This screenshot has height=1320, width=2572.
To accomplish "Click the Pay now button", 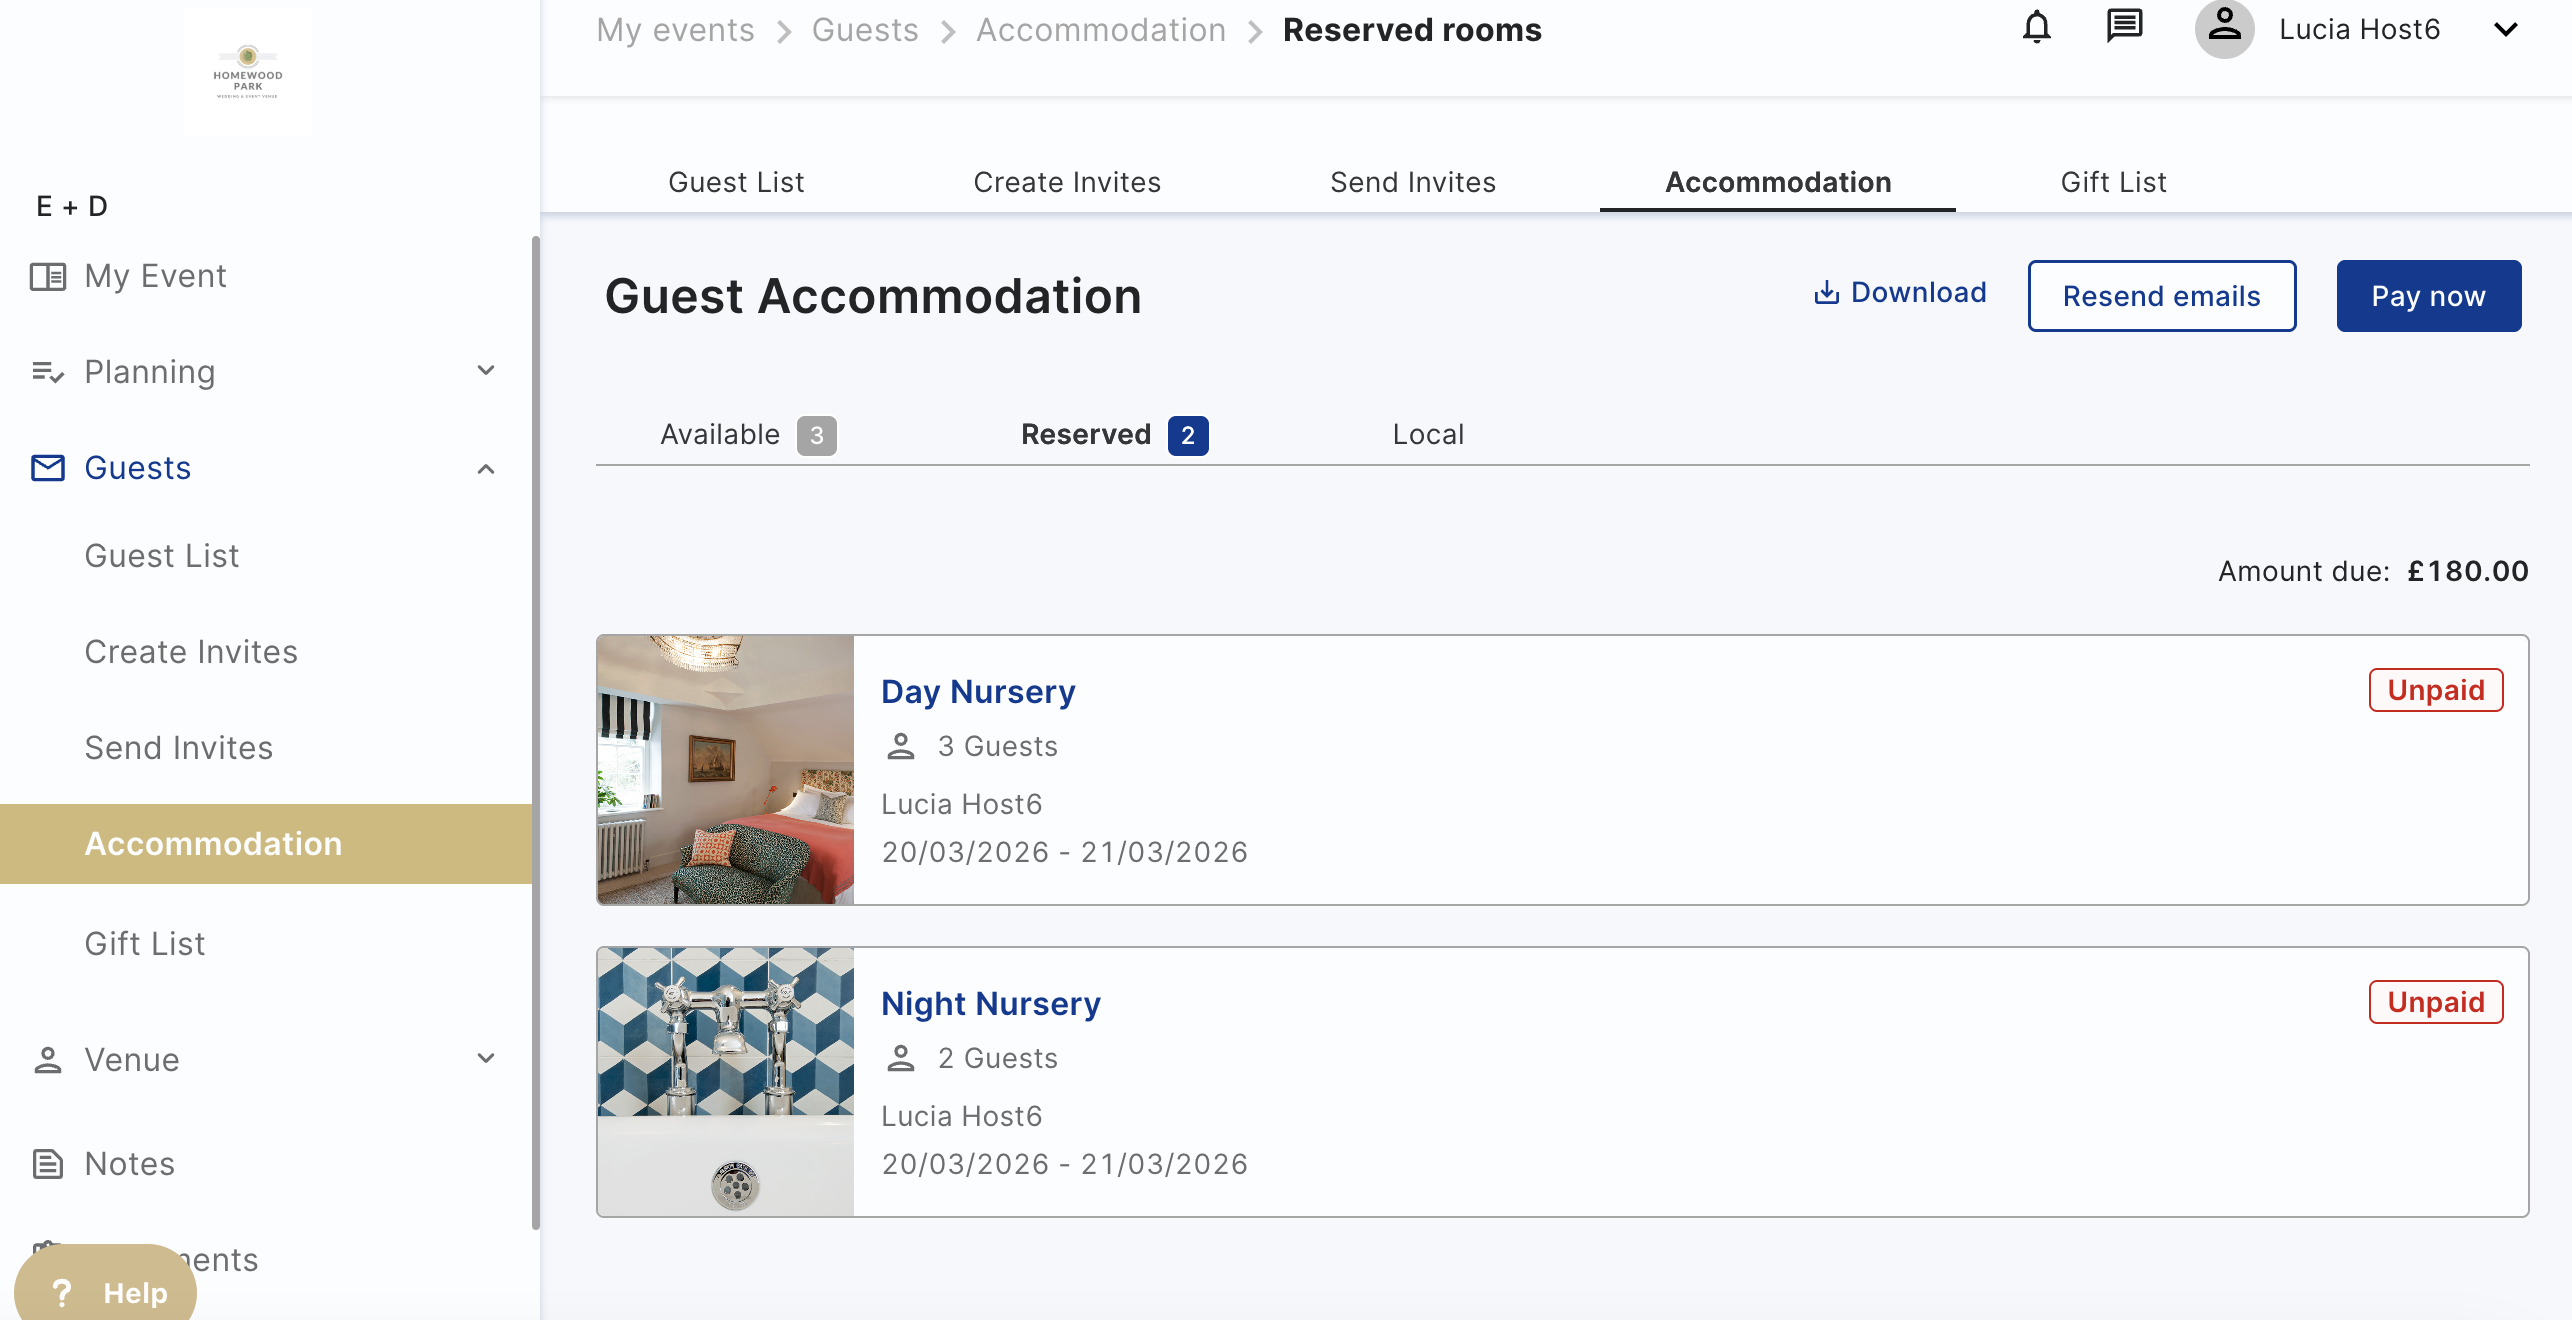I will point(2428,296).
